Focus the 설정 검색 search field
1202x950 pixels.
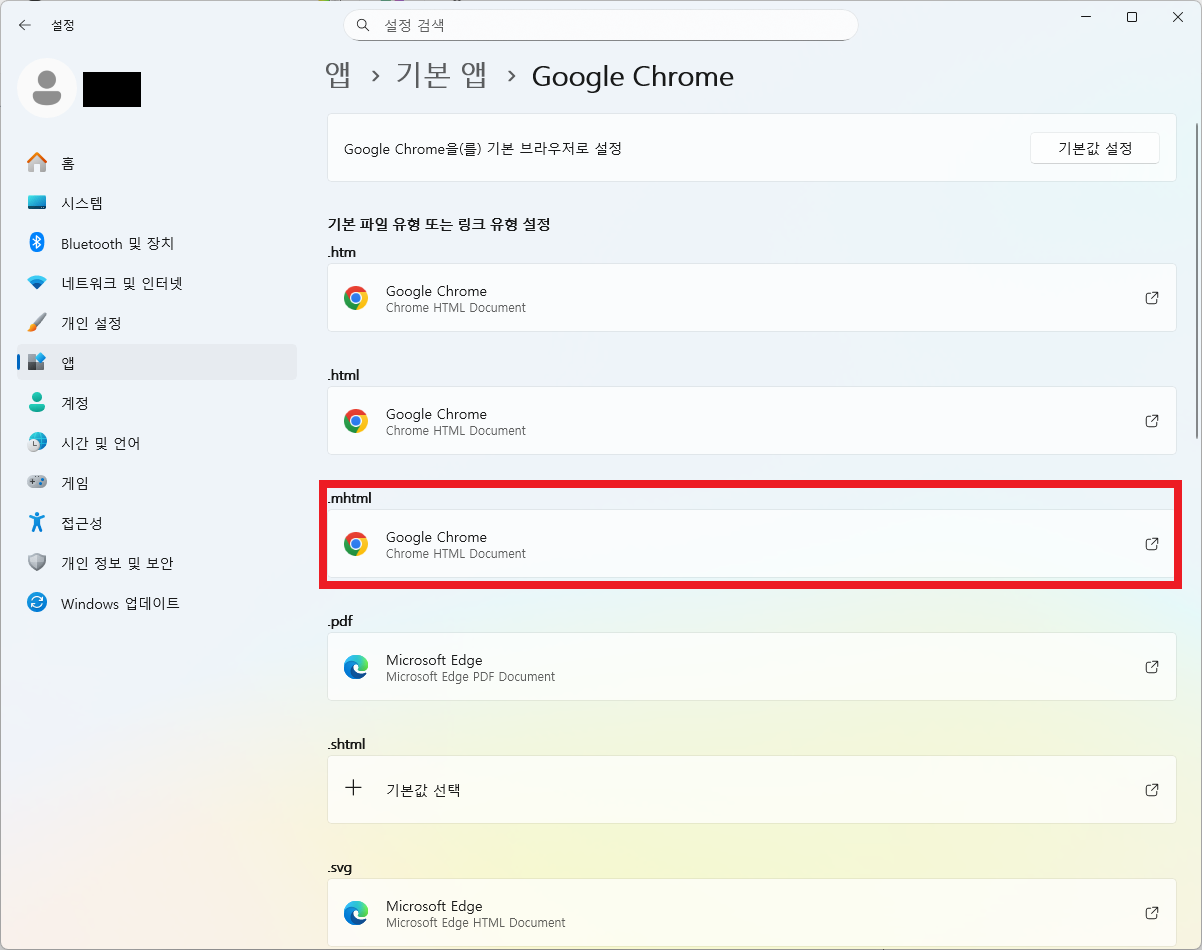click(x=601, y=25)
